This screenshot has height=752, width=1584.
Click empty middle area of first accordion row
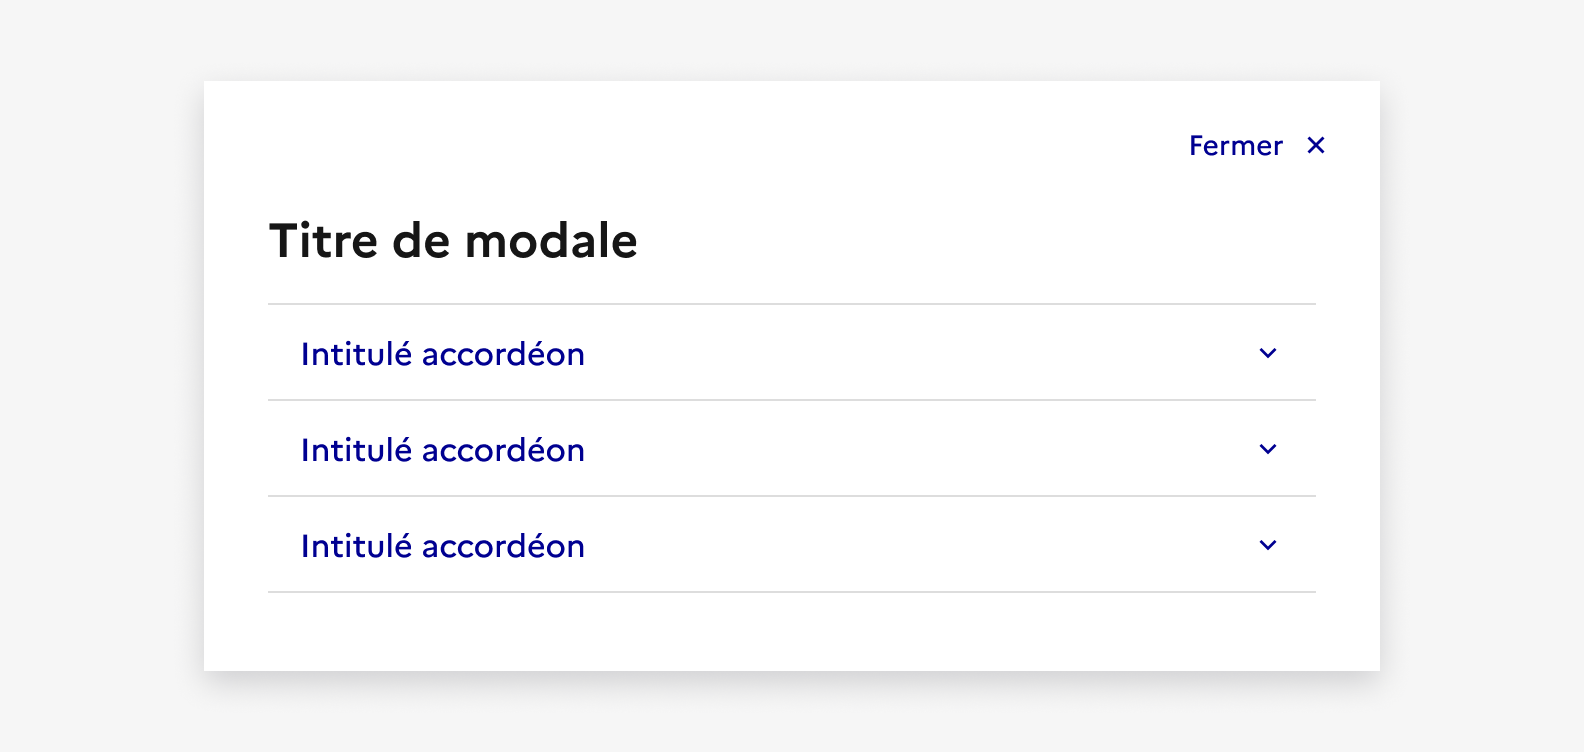(900, 353)
